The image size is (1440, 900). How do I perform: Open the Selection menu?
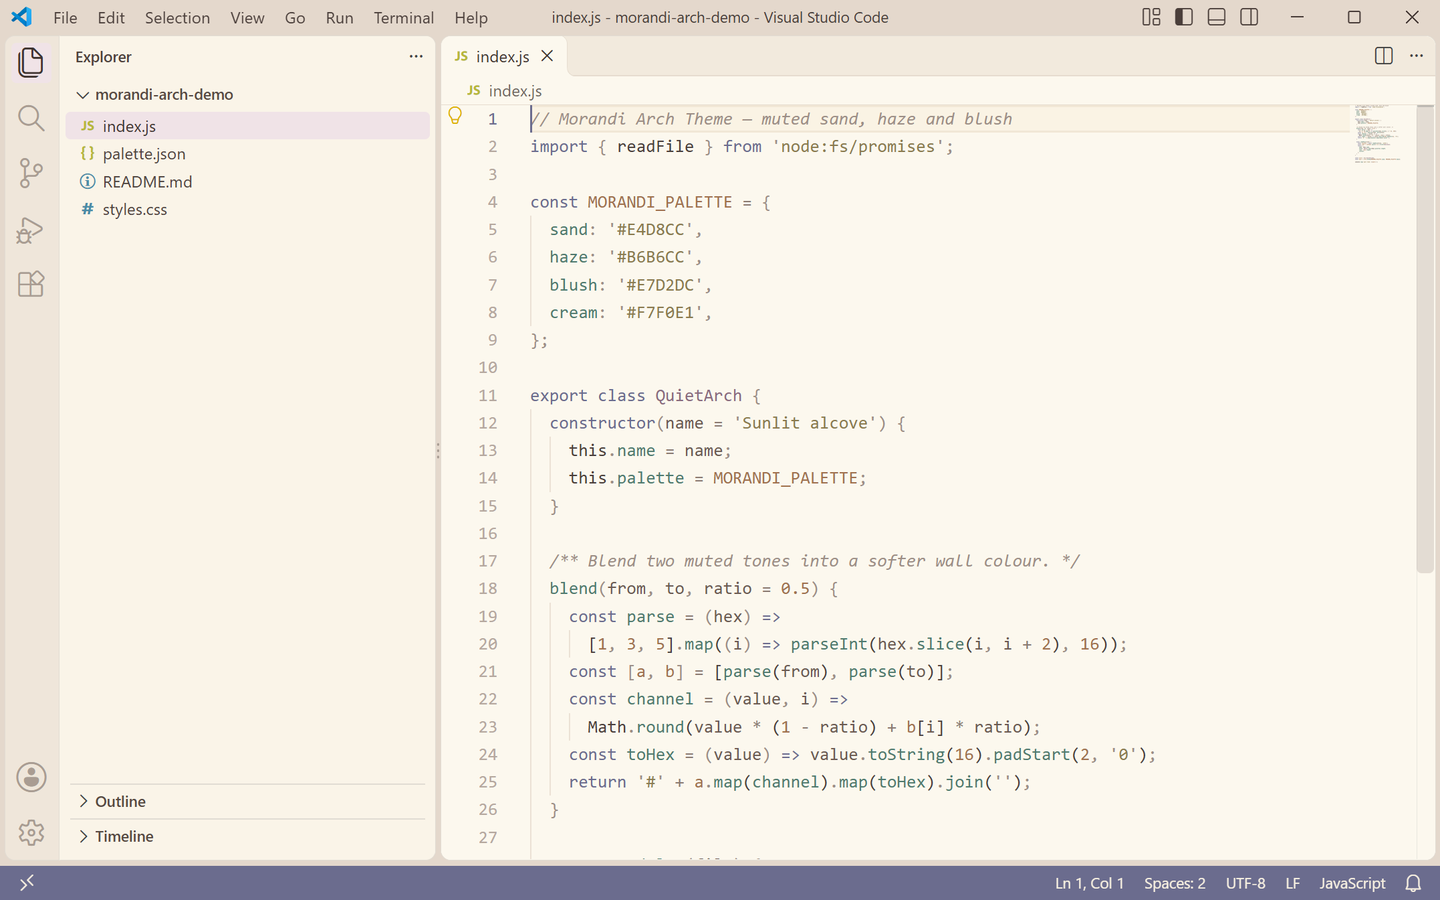coord(177,18)
